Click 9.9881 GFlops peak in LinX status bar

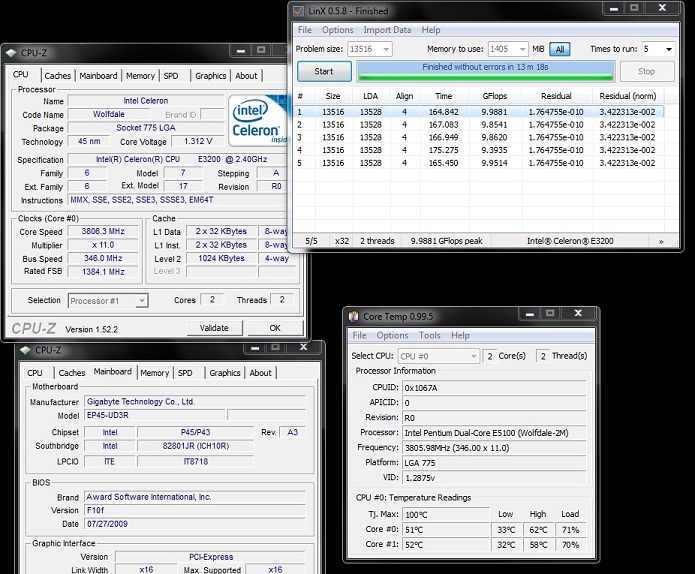446,241
